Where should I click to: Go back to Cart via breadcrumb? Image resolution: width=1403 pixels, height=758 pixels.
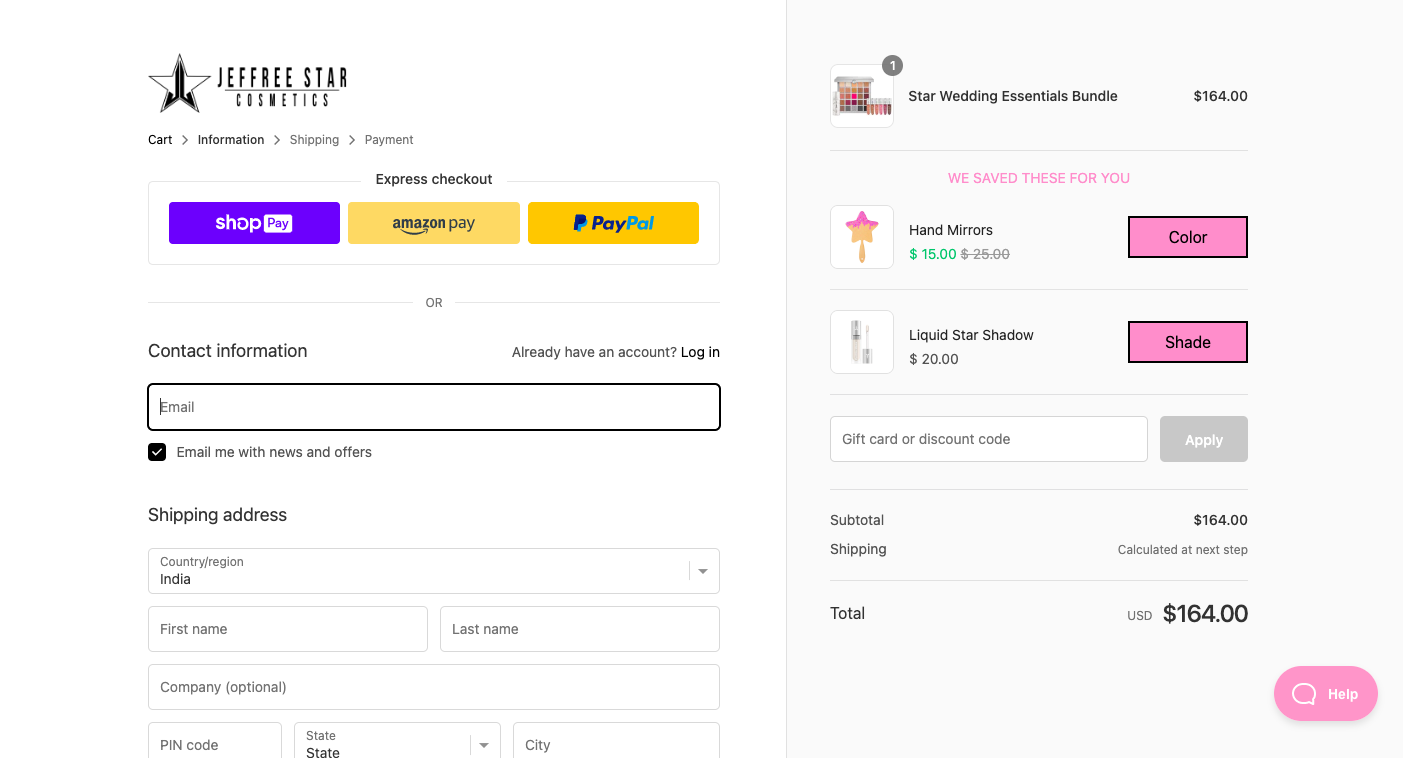(159, 139)
